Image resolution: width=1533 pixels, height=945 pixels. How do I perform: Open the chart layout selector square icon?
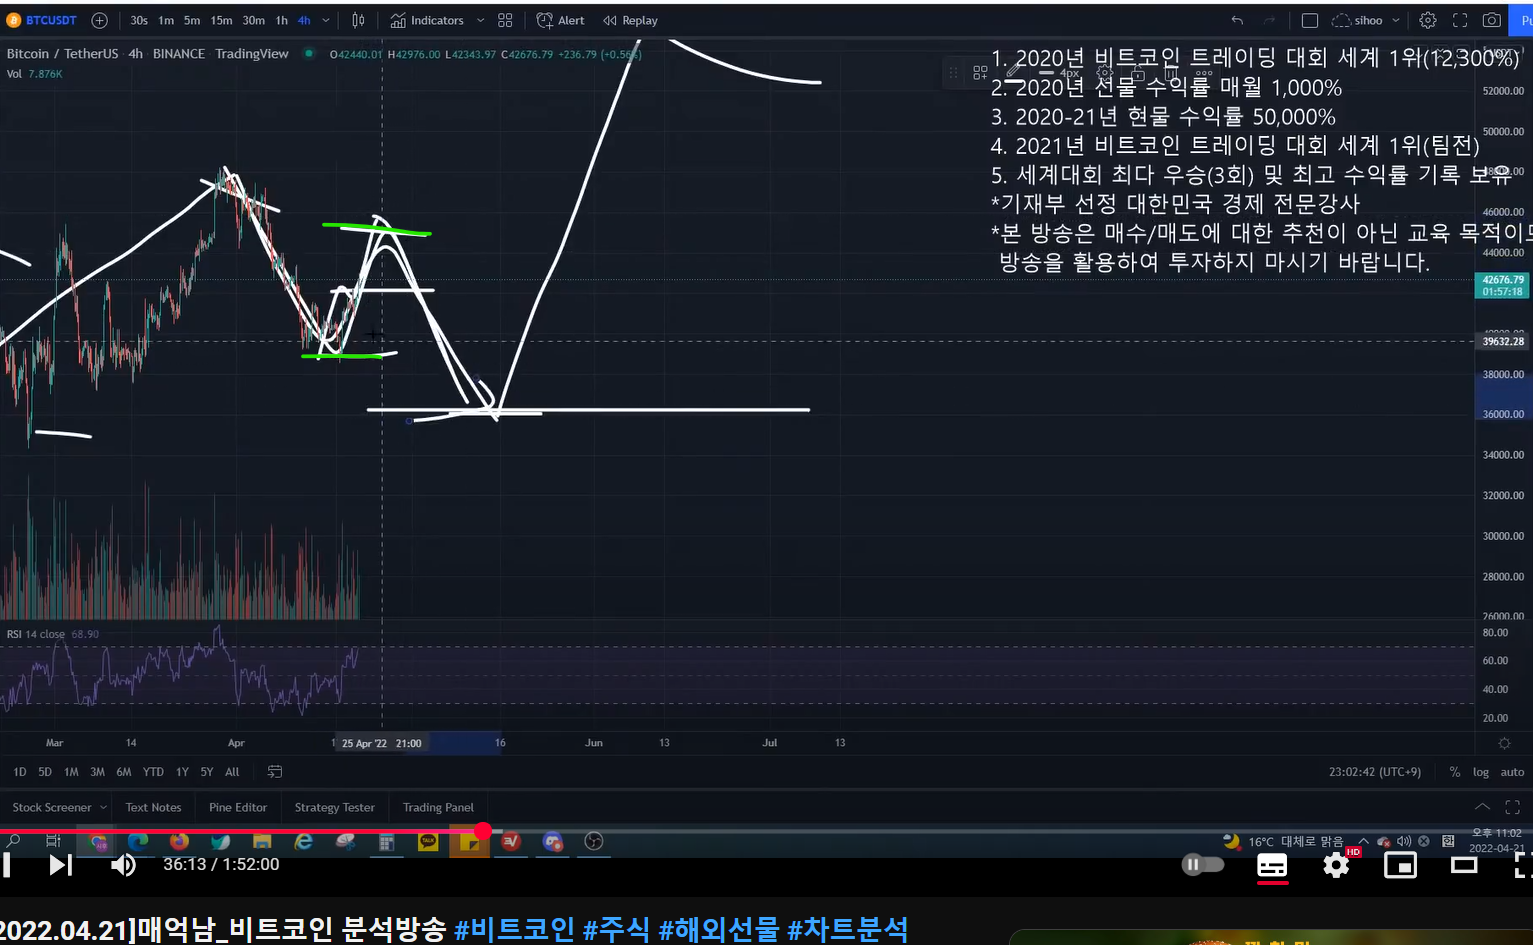pyautogui.click(x=1310, y=20)
